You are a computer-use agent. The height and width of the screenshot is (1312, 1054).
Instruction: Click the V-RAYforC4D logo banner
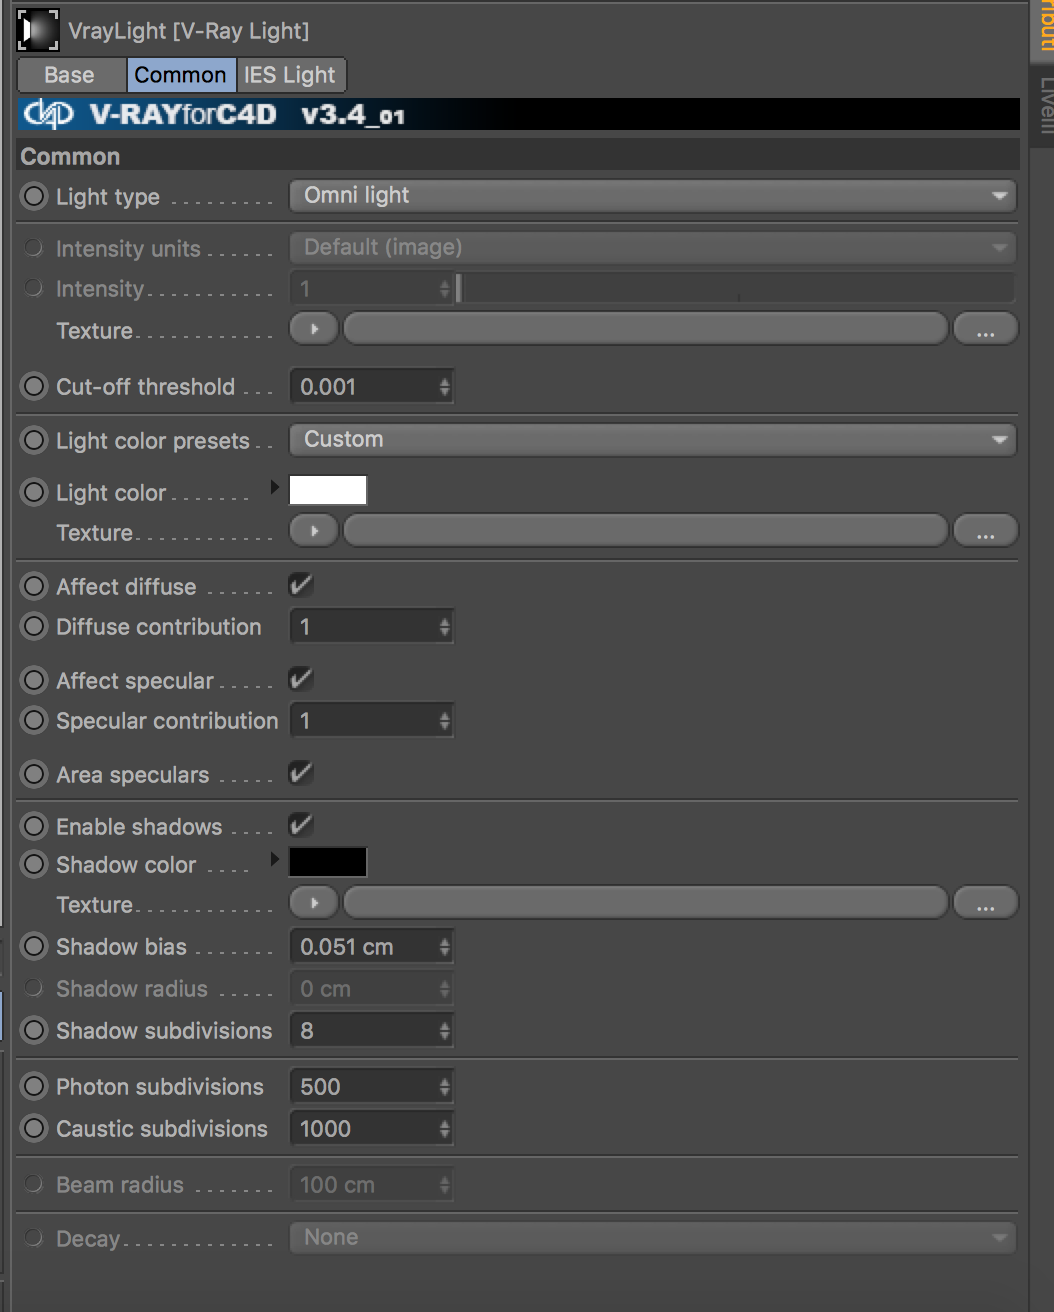tap(519, 114)
